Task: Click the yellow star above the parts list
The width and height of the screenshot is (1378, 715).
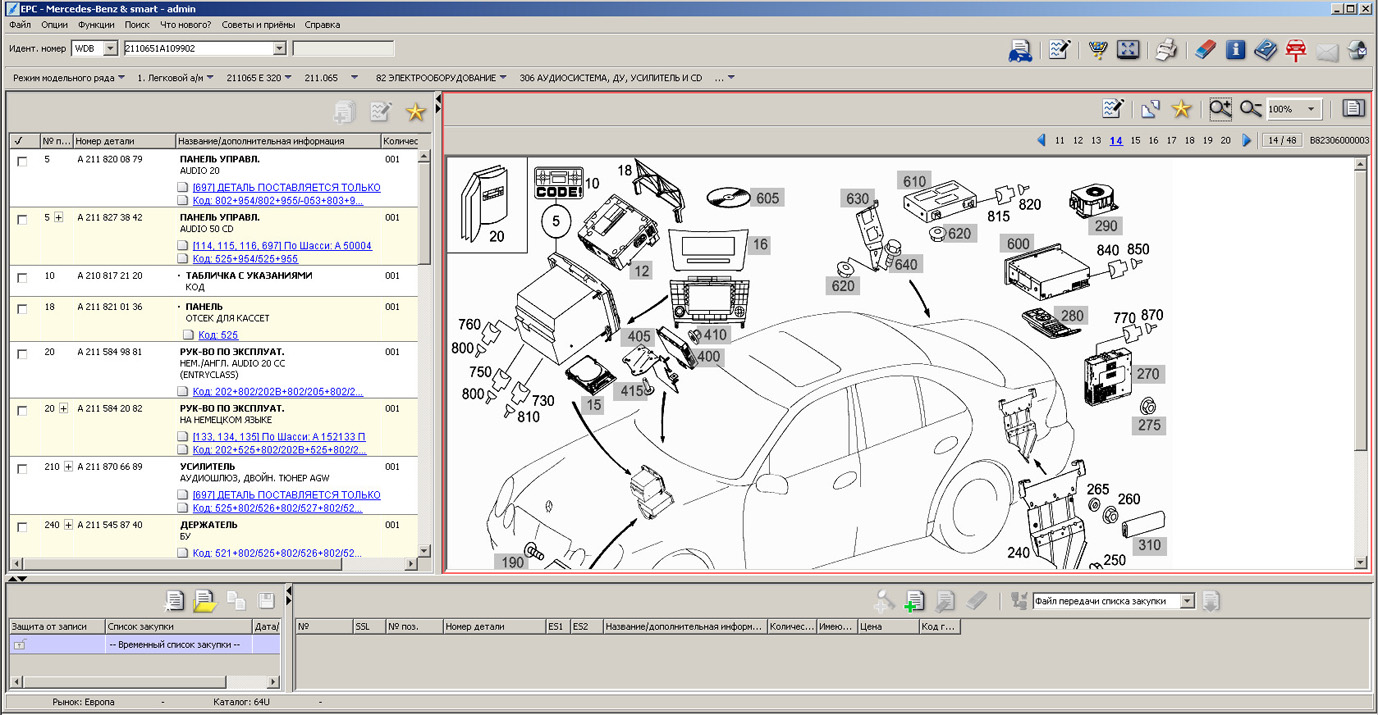Action: point(415,113)
